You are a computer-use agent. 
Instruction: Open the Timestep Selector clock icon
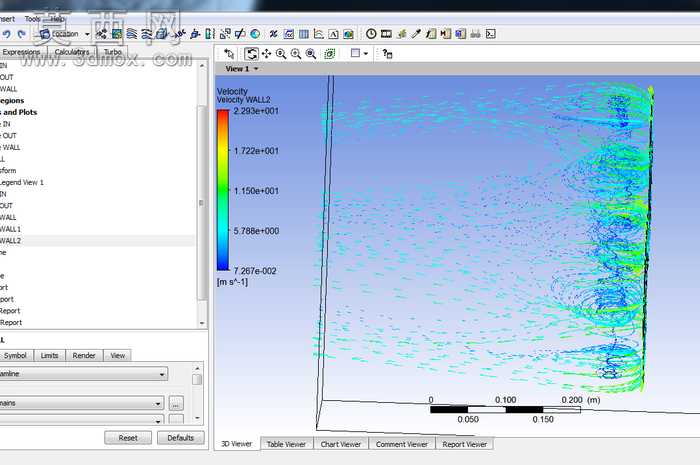click(371, 34)
